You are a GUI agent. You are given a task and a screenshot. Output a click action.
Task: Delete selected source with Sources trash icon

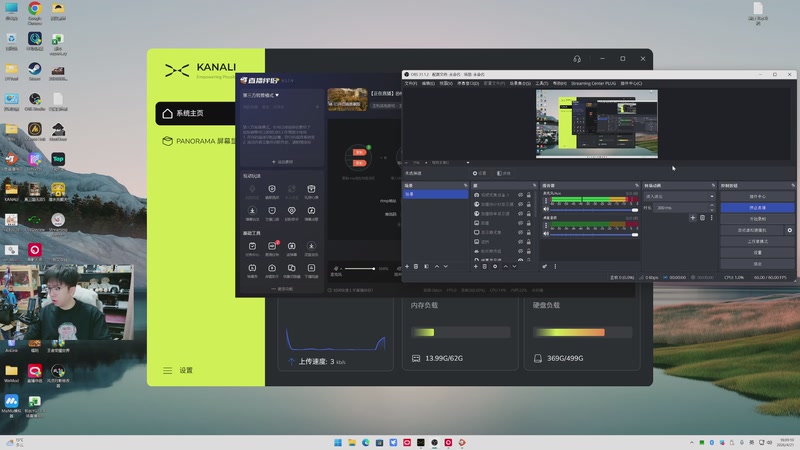click(485, 266)
